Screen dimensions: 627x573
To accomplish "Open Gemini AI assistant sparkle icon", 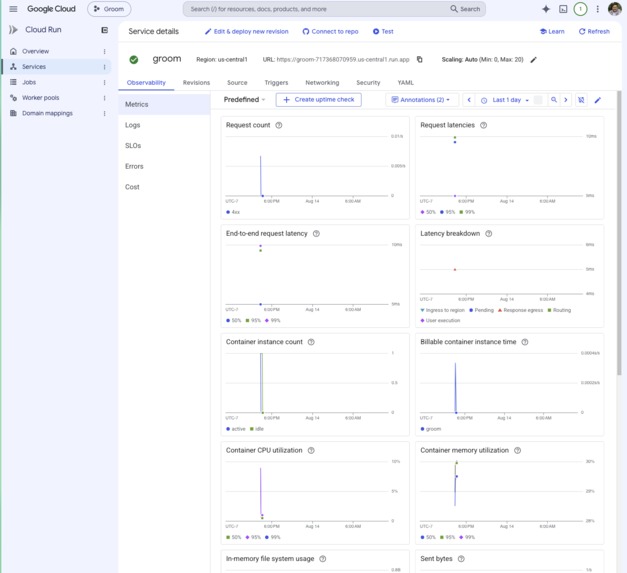I will point(546,9).
